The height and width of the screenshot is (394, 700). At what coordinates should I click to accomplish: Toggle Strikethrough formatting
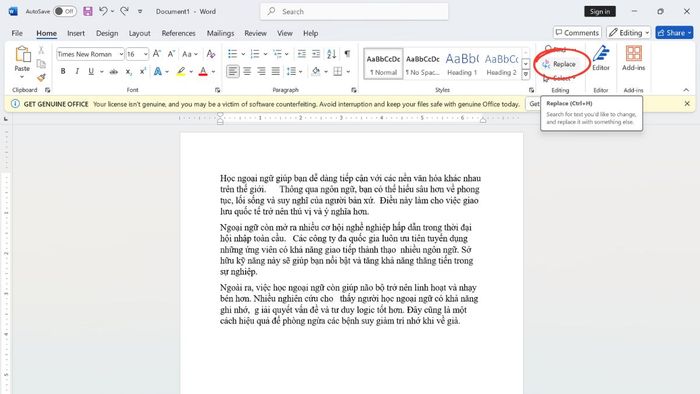pyautogui.click(x=114, y=71)
